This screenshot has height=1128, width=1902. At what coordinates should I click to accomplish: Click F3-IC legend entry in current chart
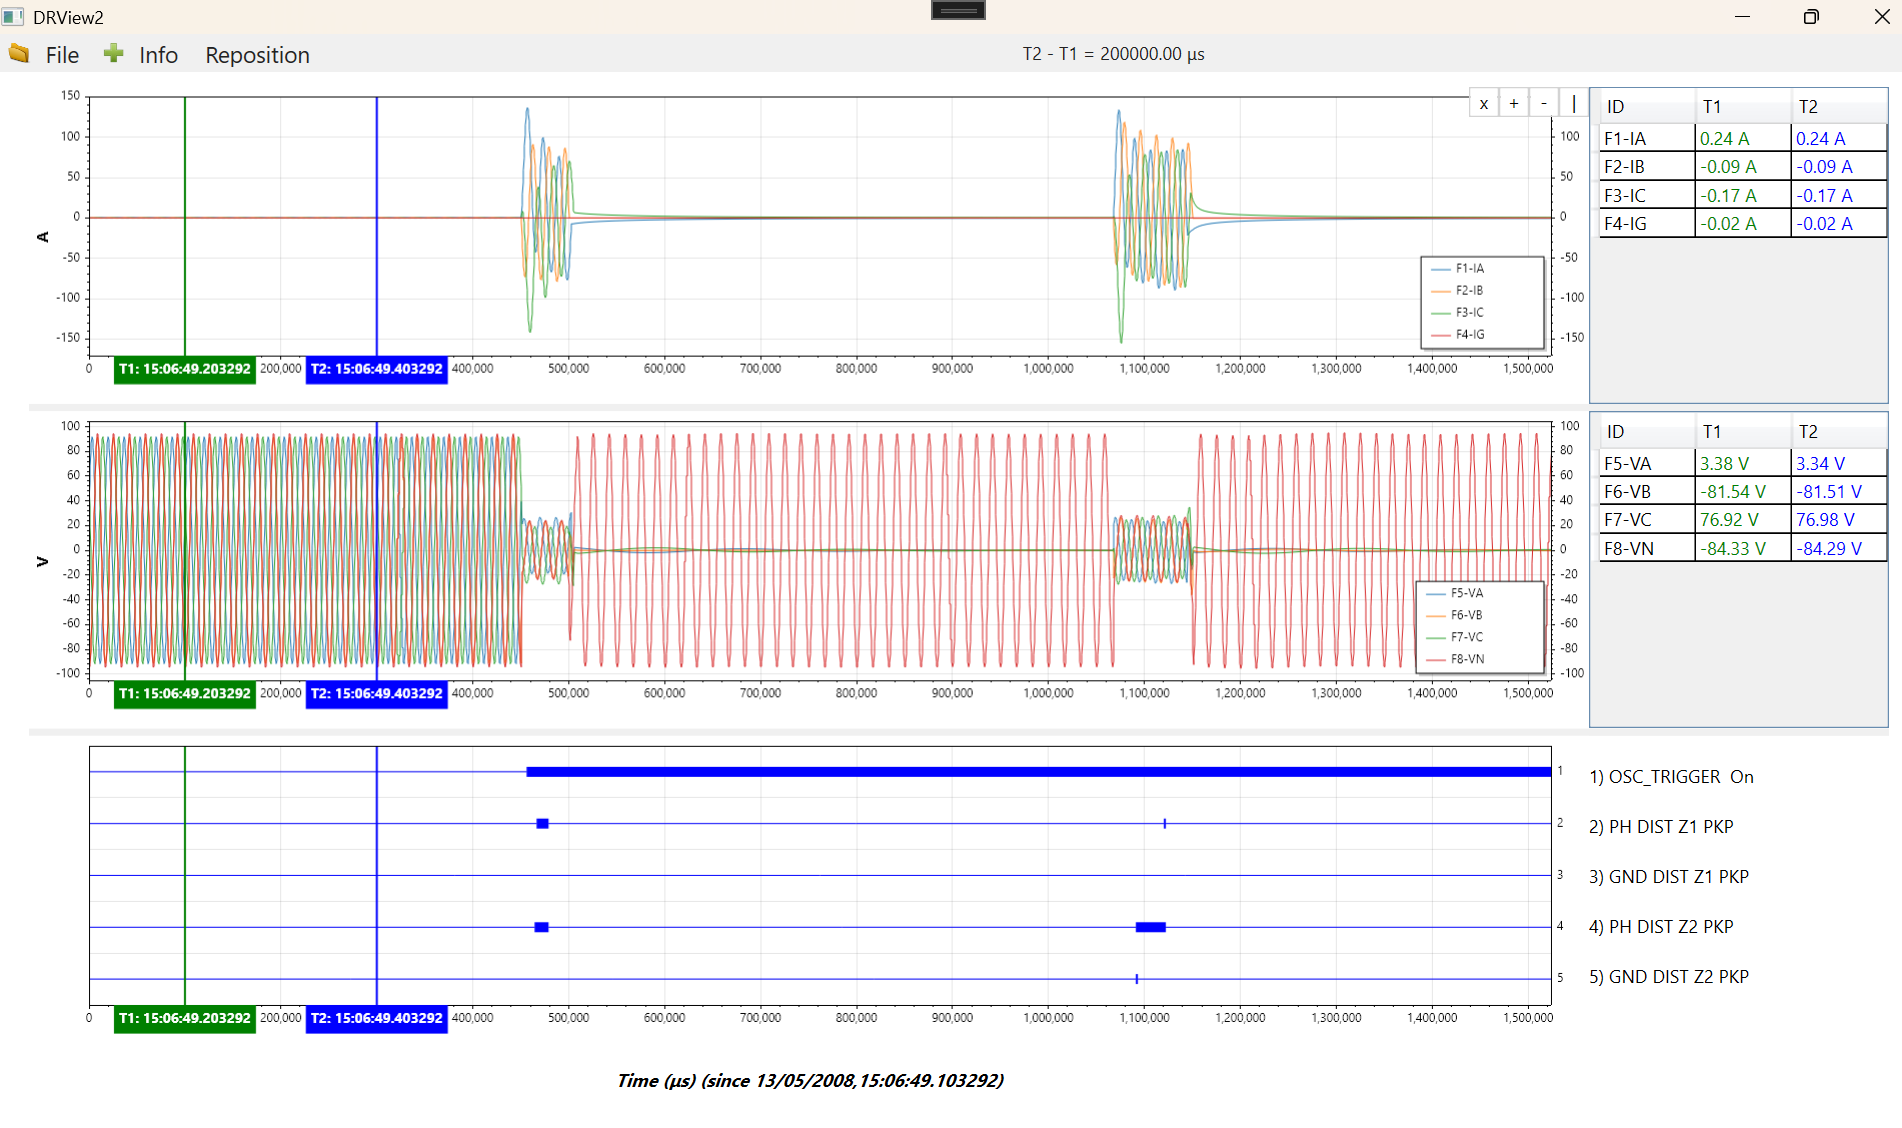(1458, 313)
